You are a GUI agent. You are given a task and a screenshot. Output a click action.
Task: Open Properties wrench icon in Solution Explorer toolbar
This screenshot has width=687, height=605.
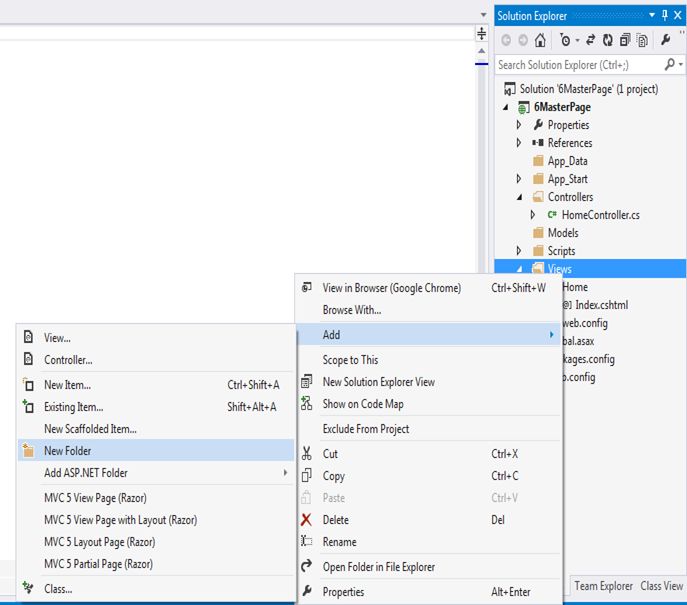tap(666, 40)
